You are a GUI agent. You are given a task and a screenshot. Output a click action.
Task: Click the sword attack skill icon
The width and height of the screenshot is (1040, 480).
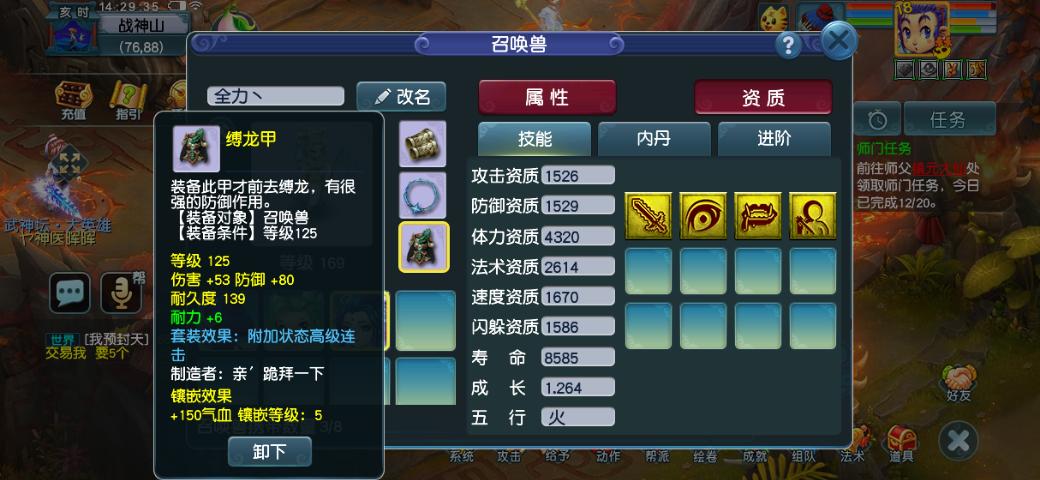tap(648, 215)
